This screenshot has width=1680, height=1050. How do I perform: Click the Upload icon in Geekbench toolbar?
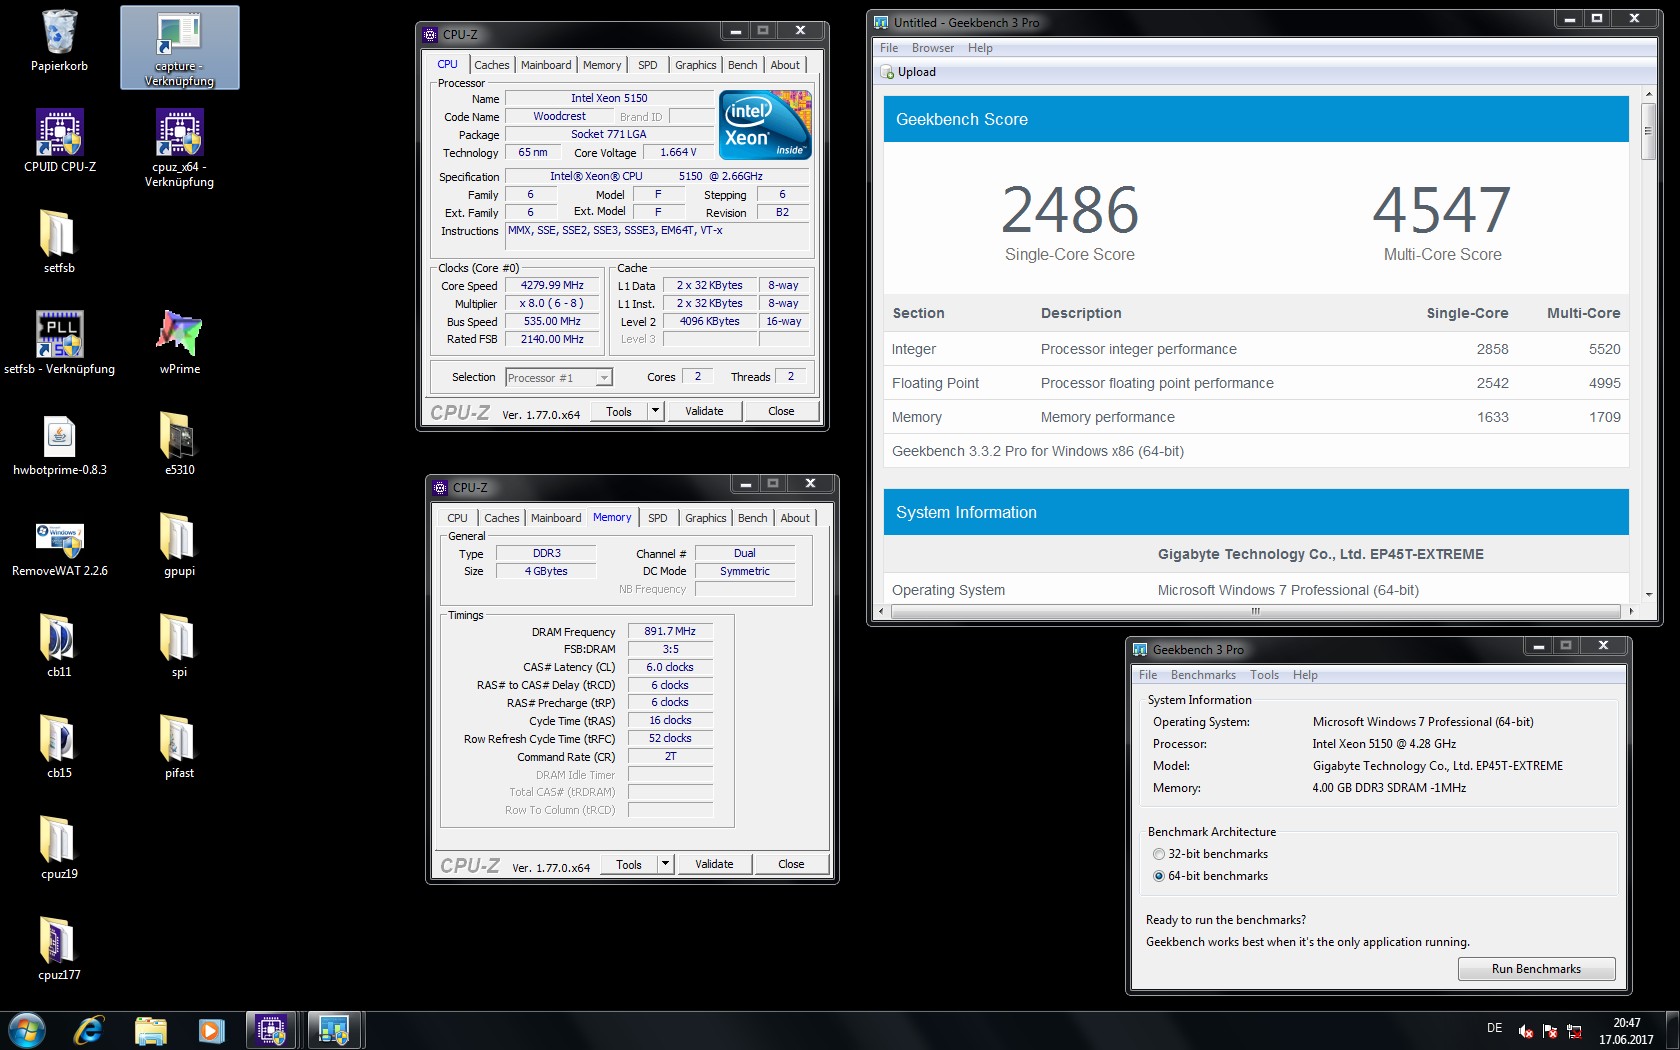tap(887, 72)
